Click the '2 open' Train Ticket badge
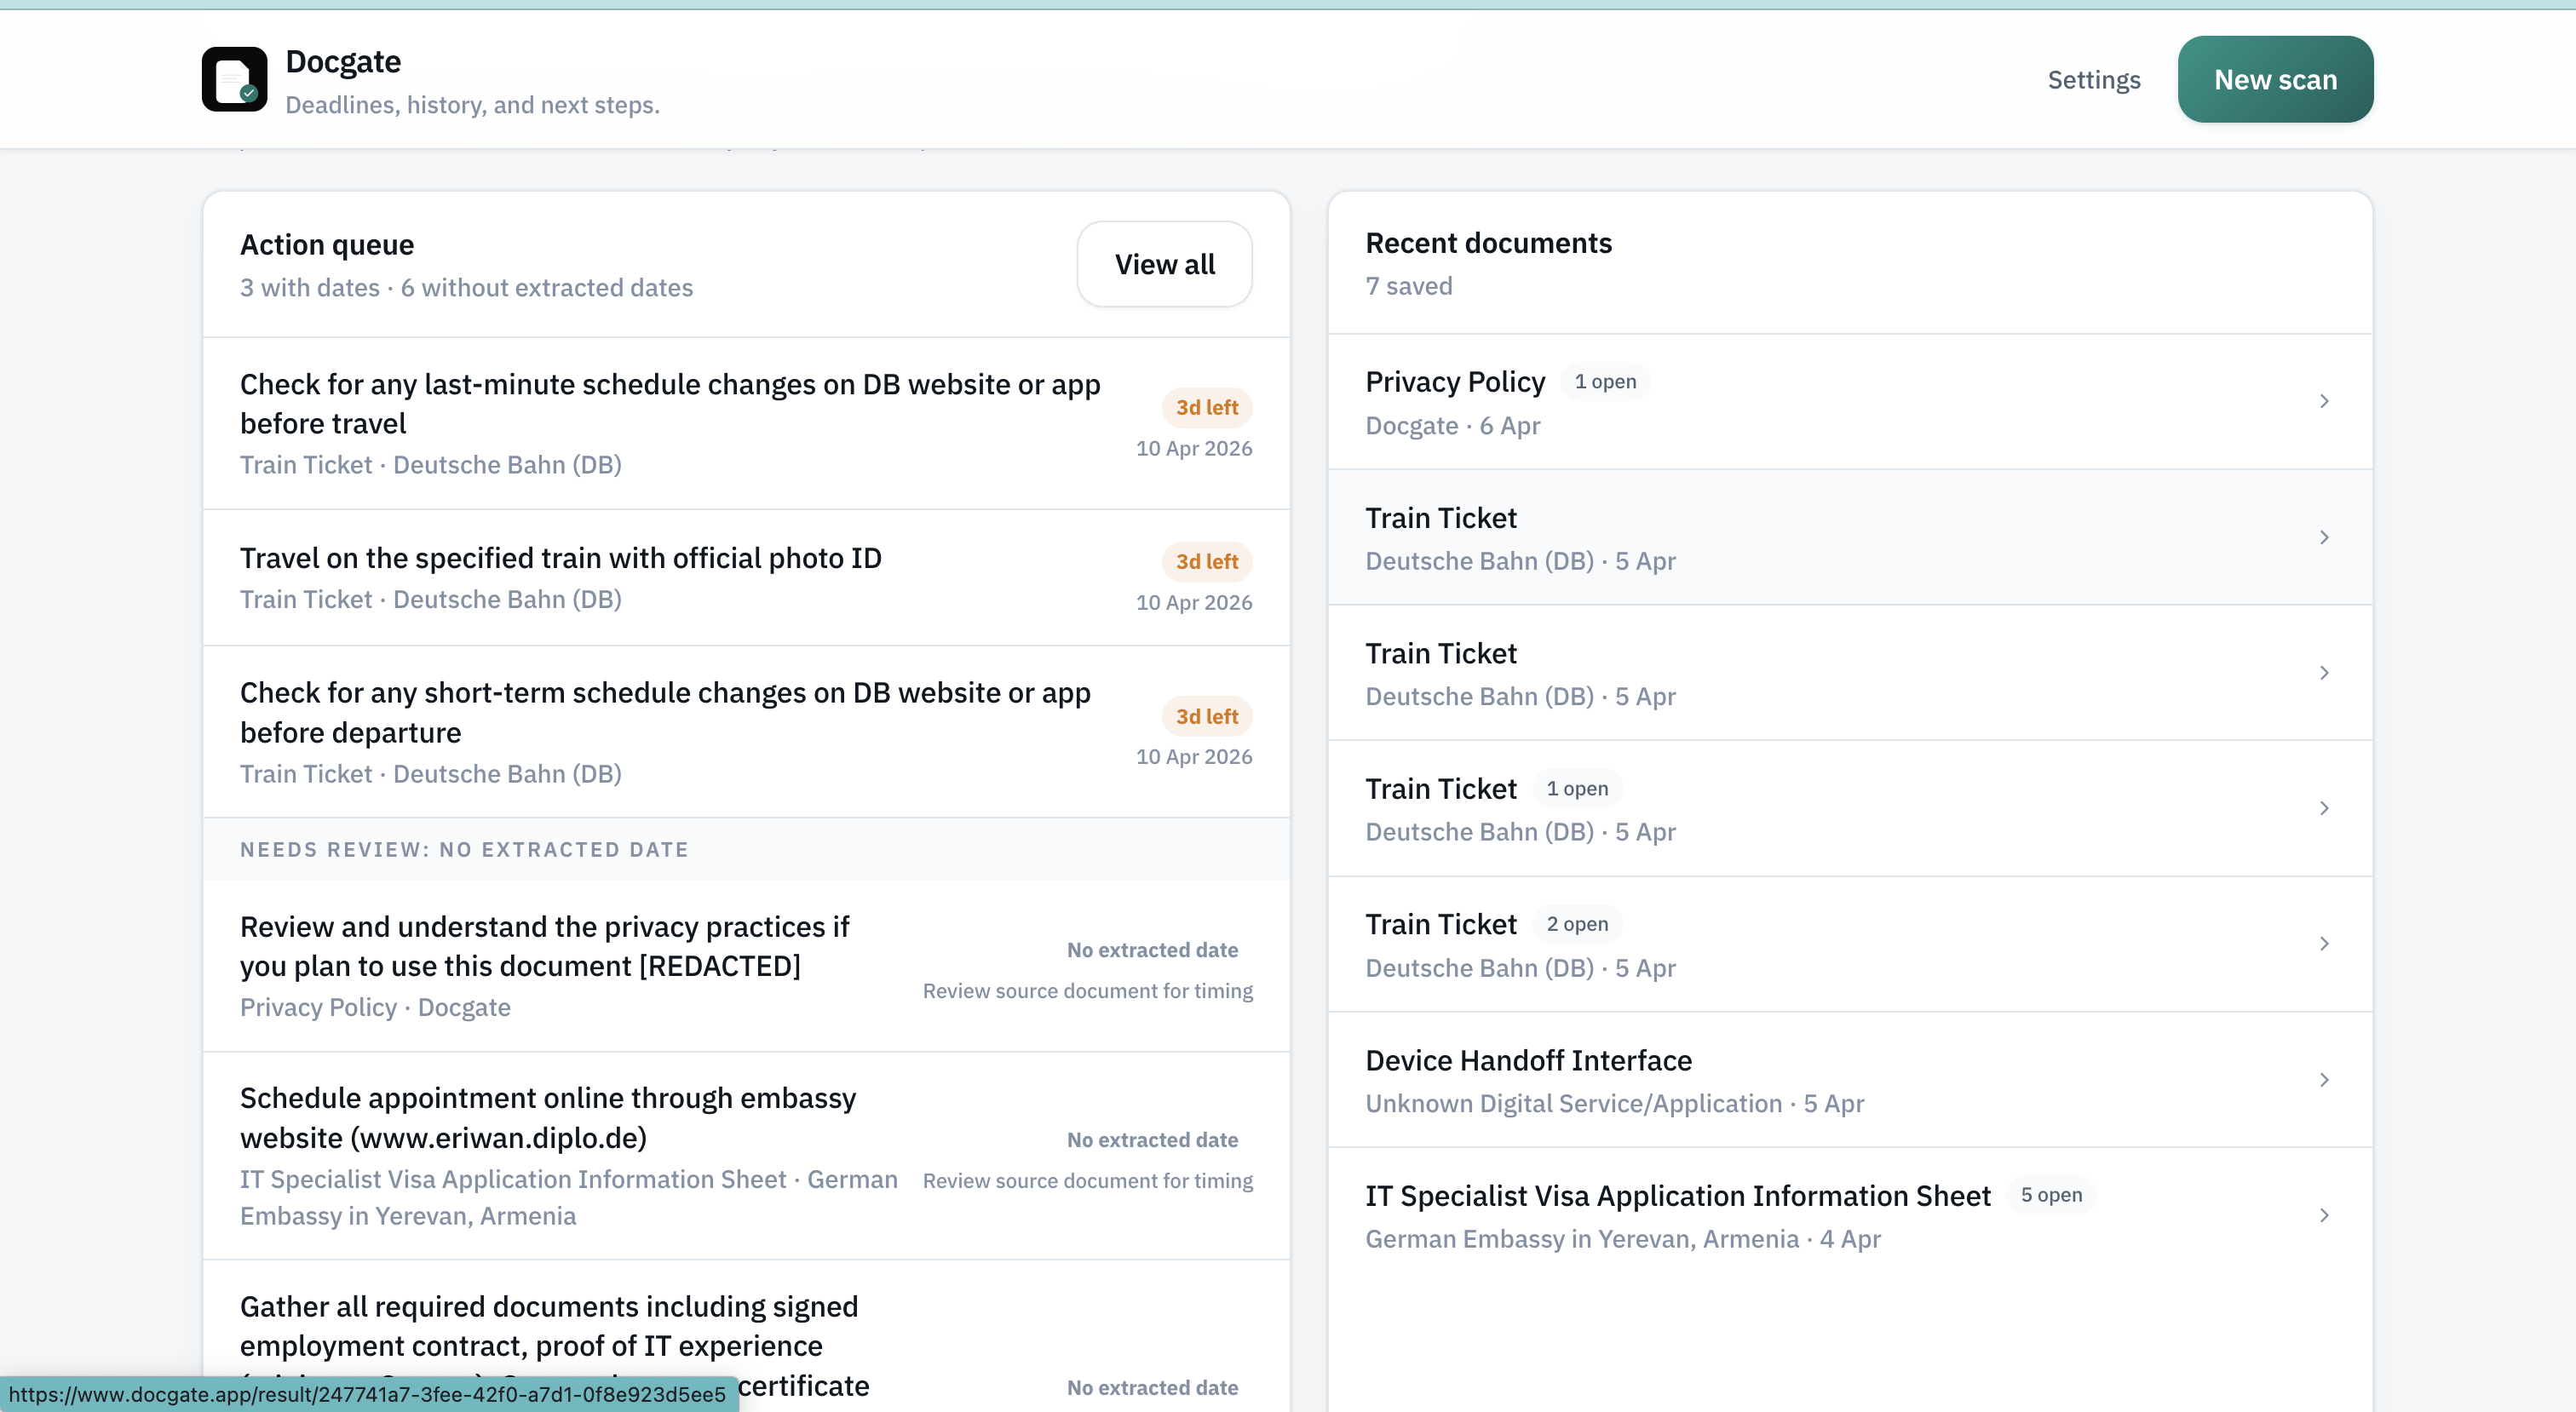Image resolution: width=2576 pixels, height=1412 pixels. tap(1576, 925)
